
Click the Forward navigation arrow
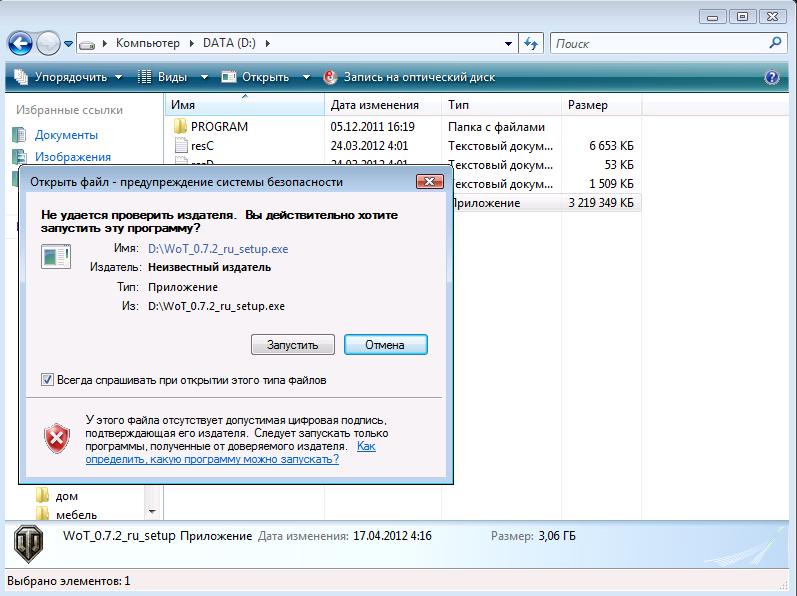click(x=48, y=44)
